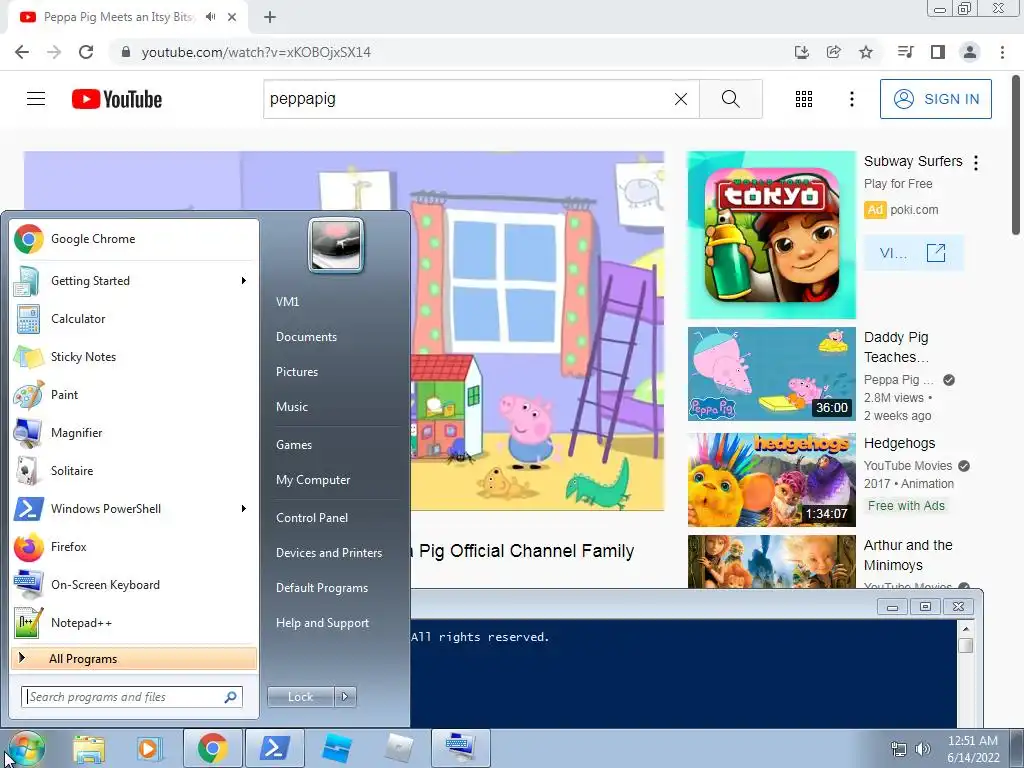Launch Paint from the Start menu

(134, 394)
